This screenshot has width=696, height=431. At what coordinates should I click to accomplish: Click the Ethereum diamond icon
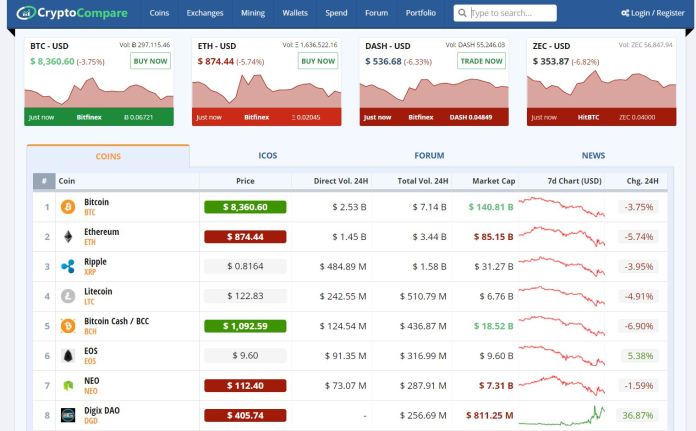pos(68,237)
